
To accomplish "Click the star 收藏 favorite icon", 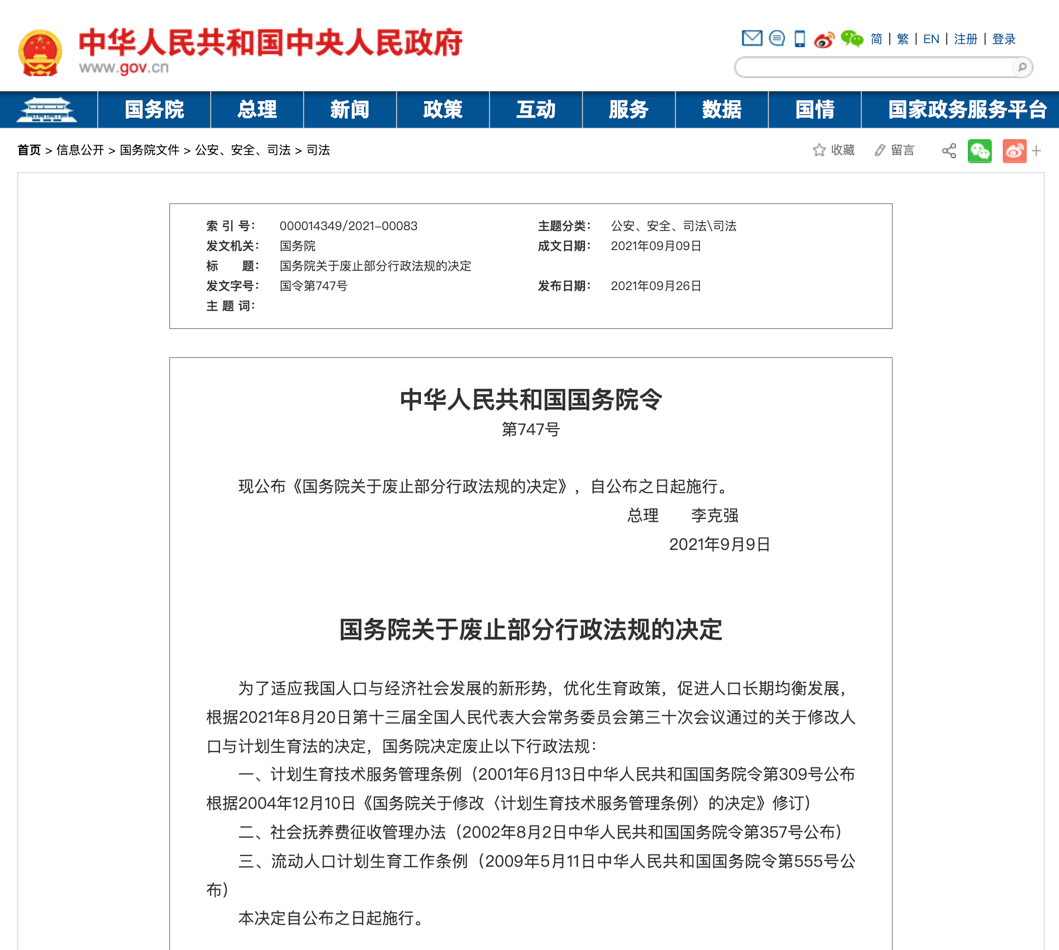I will click(819, 150).
